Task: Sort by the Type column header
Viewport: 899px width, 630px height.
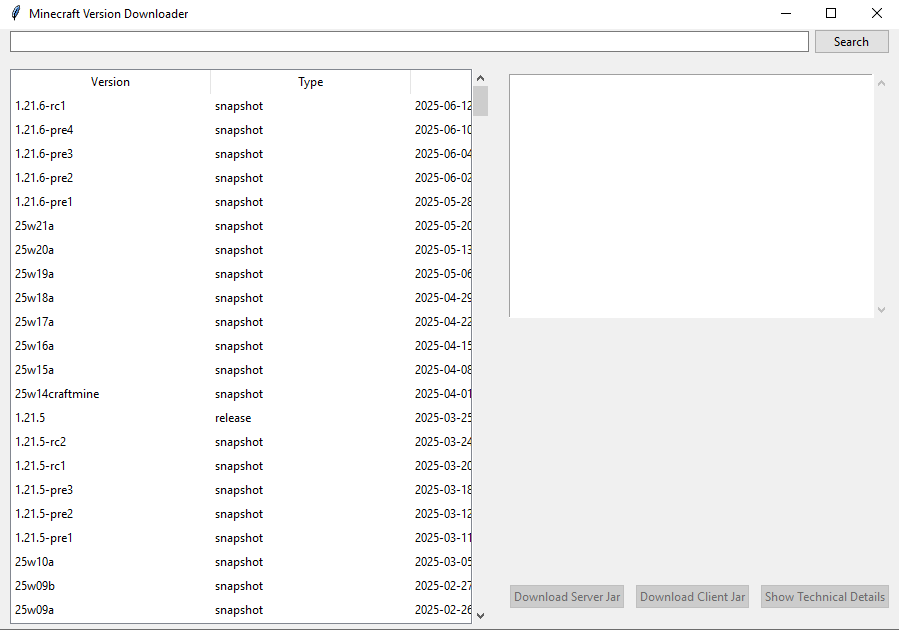Action: [x=310, y=82]
